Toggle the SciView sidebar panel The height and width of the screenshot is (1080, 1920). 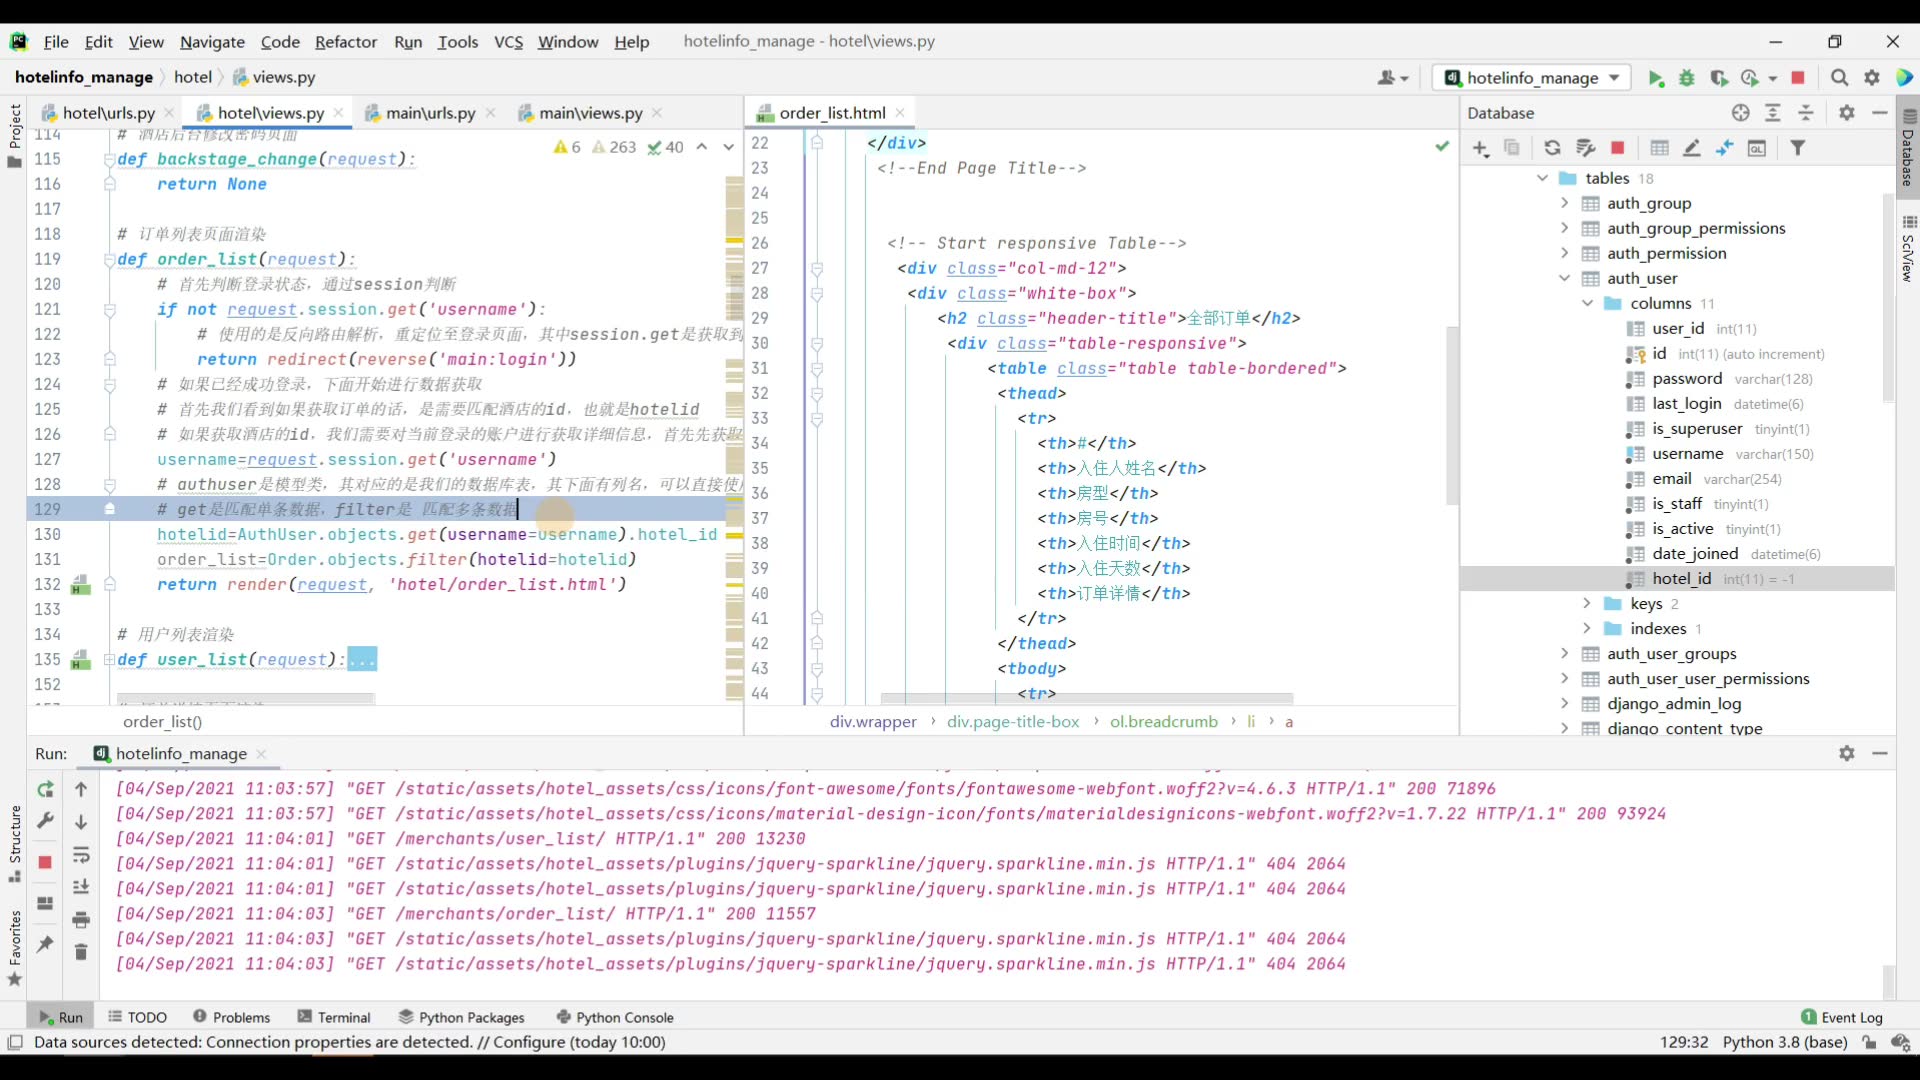pyautogui.click(x=1908, y=248)
